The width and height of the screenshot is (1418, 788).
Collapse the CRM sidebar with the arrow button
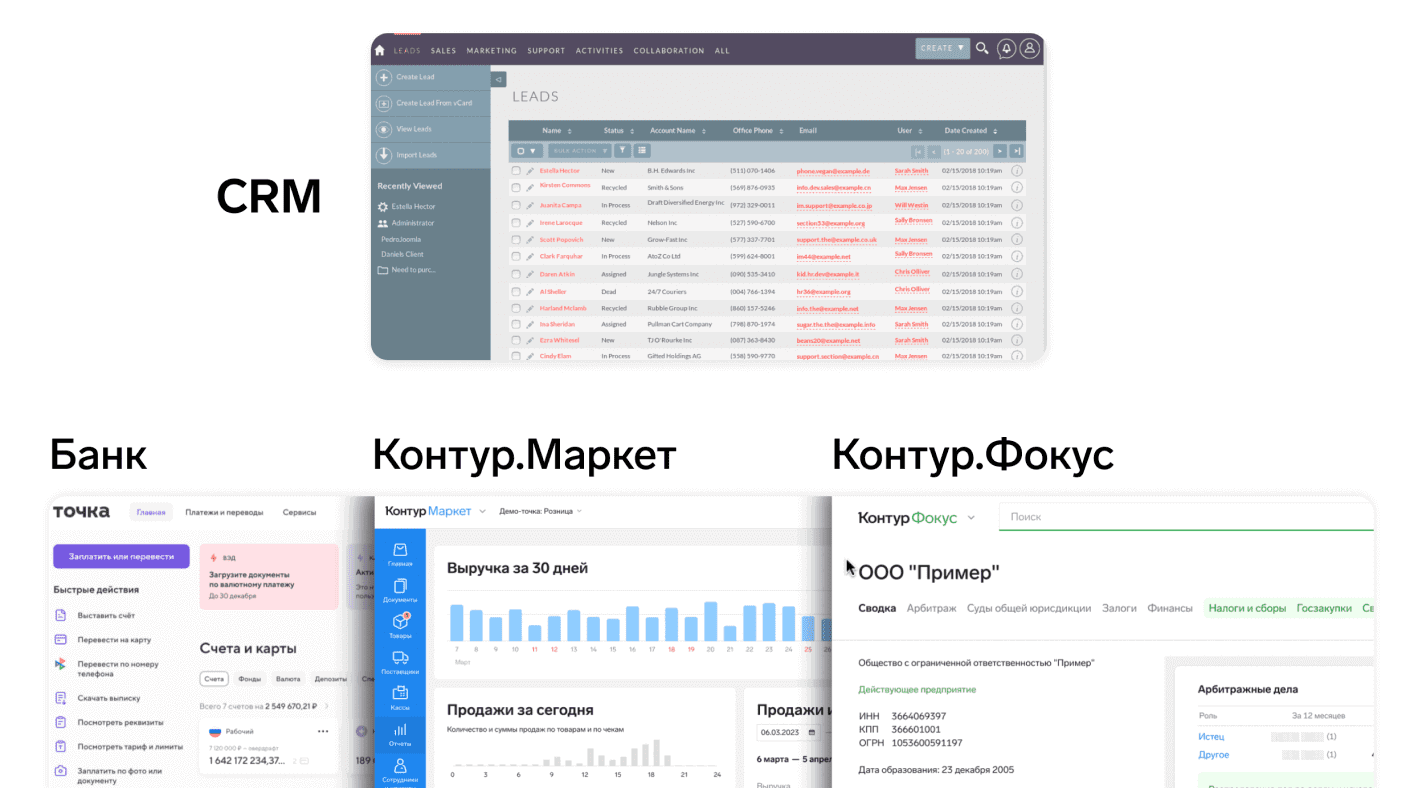pos(498,79)
